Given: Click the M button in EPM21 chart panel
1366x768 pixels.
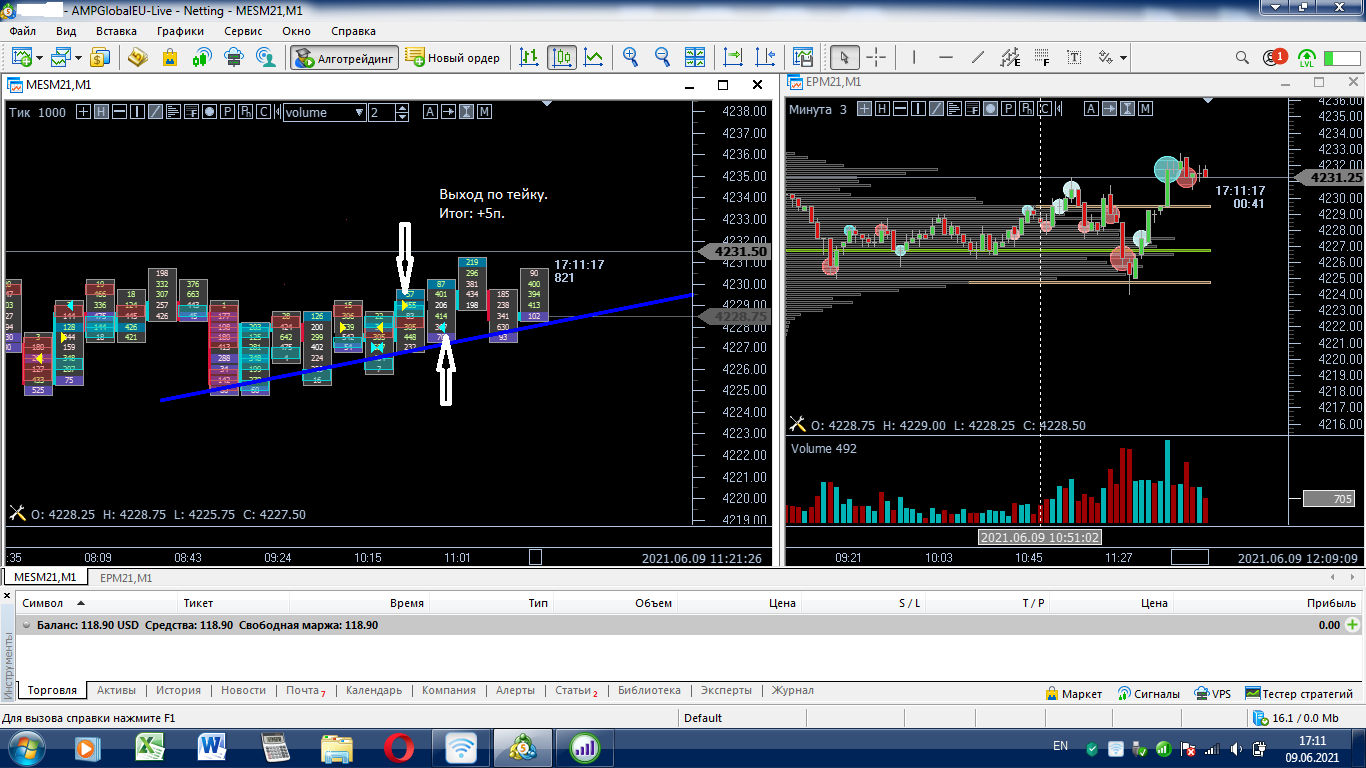Looking at the screenshot, I should pos(1146,109).
